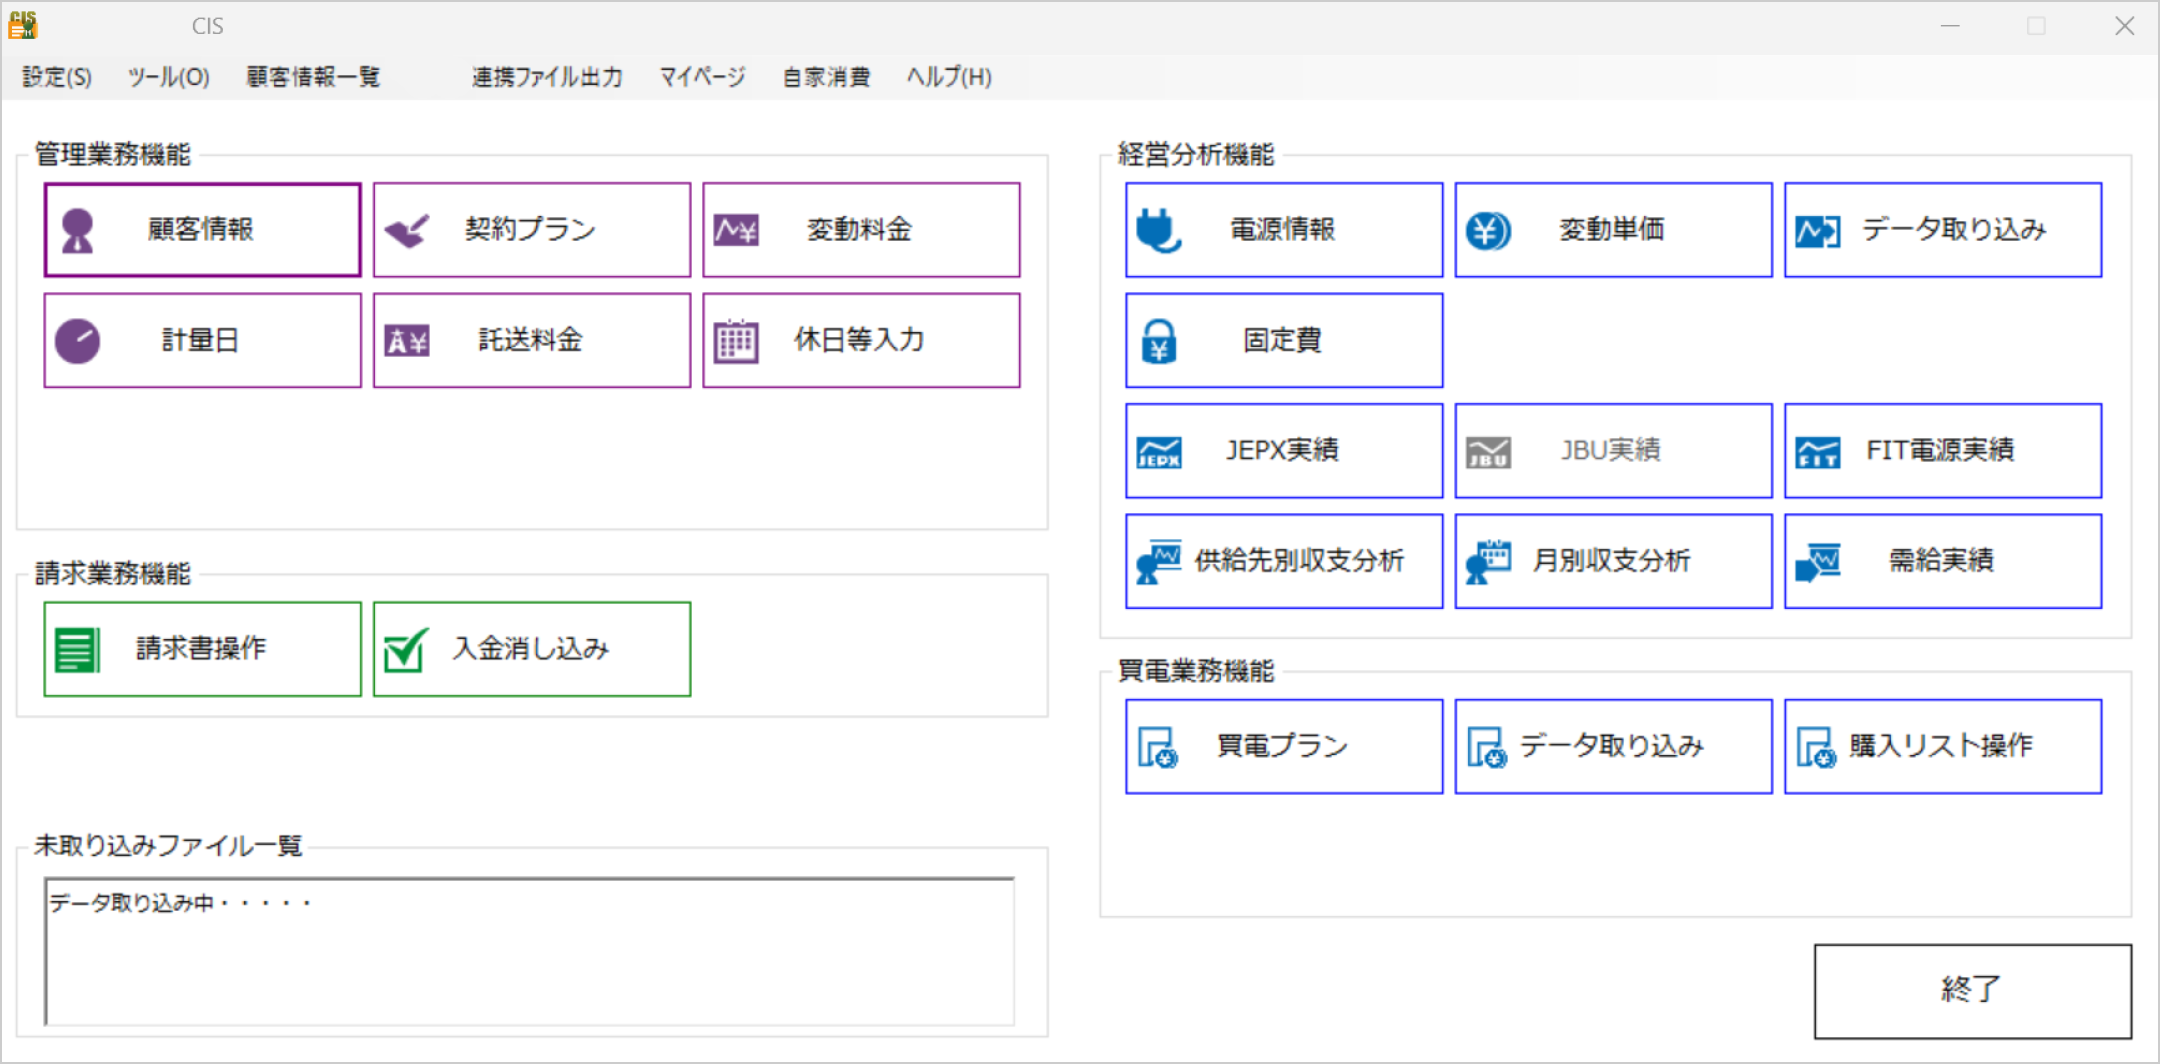Image resolution: width=2160 pixels, height=1064 pixels.
Task: Launch 購入リスト操作 from the 買電業務機能 group
Action: click(x=1942, y=746)
